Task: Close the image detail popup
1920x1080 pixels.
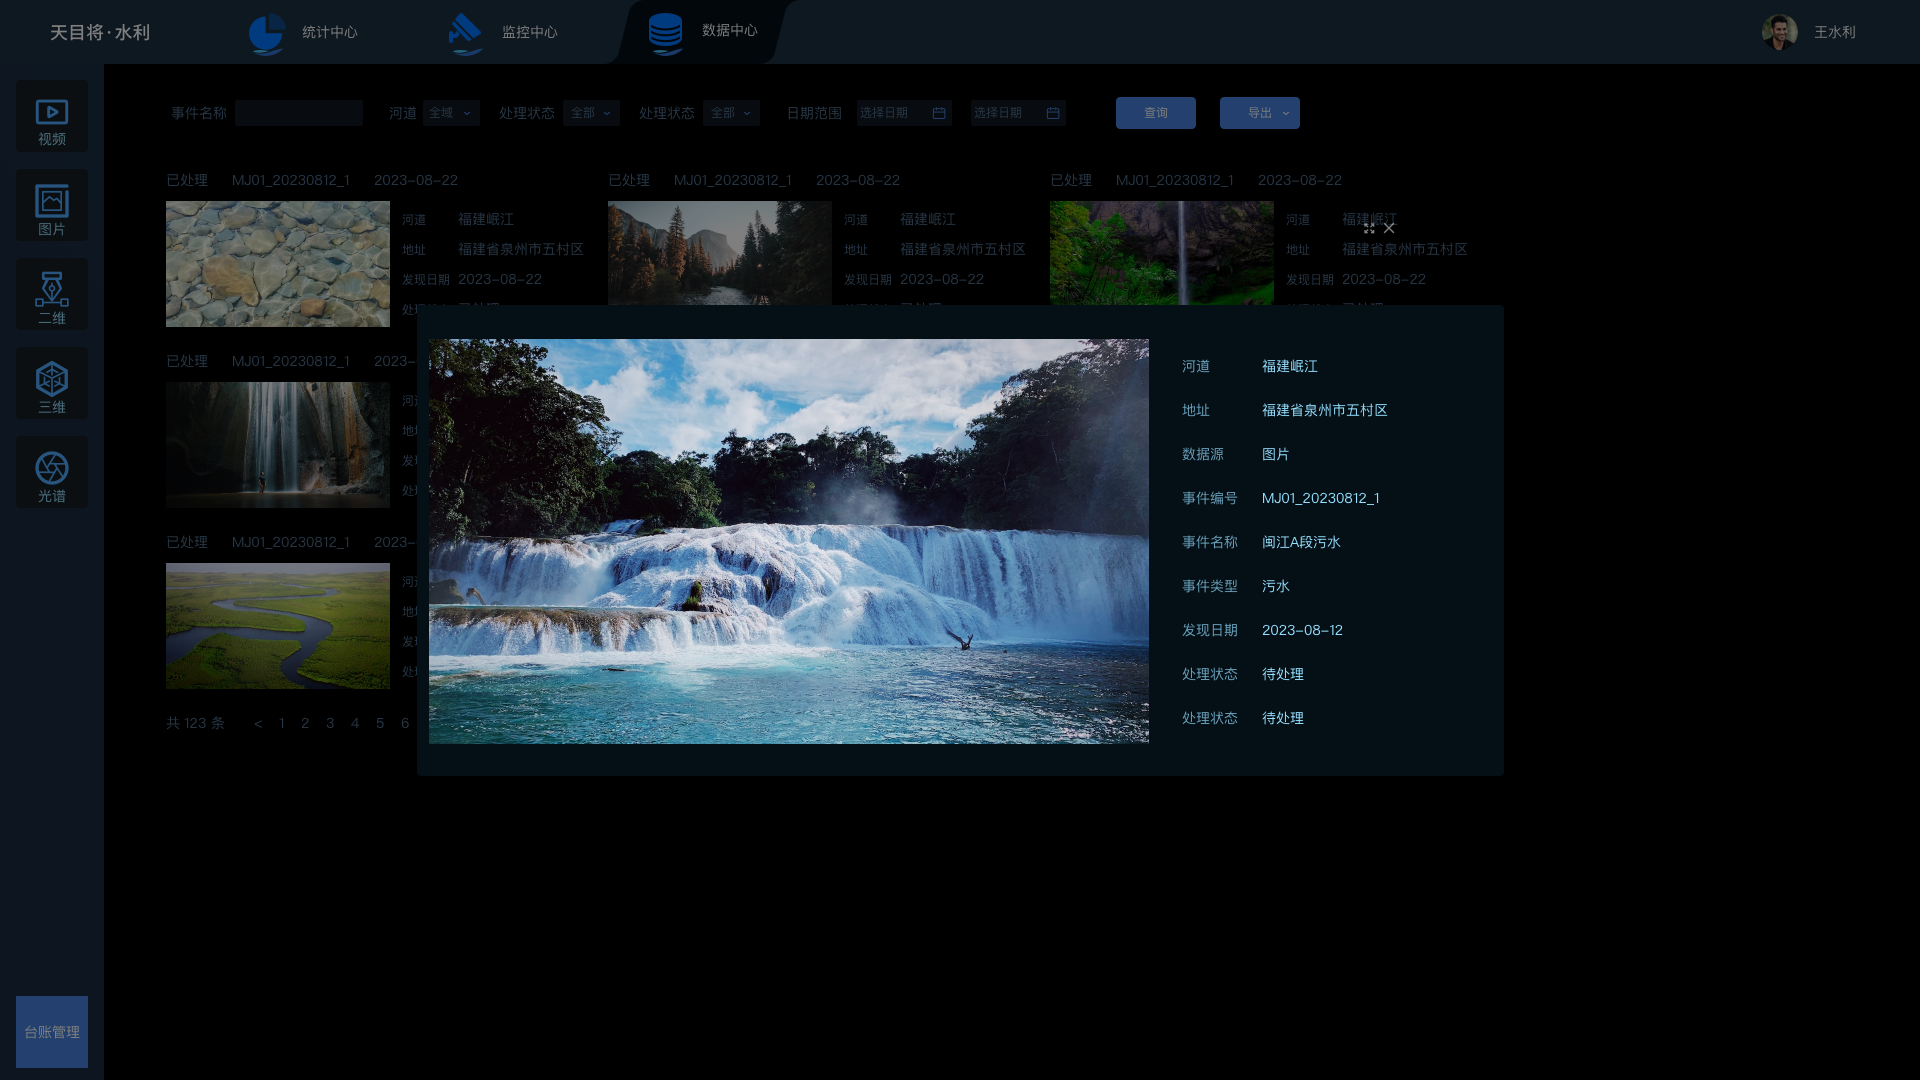Action: [x=1389, y=229]
